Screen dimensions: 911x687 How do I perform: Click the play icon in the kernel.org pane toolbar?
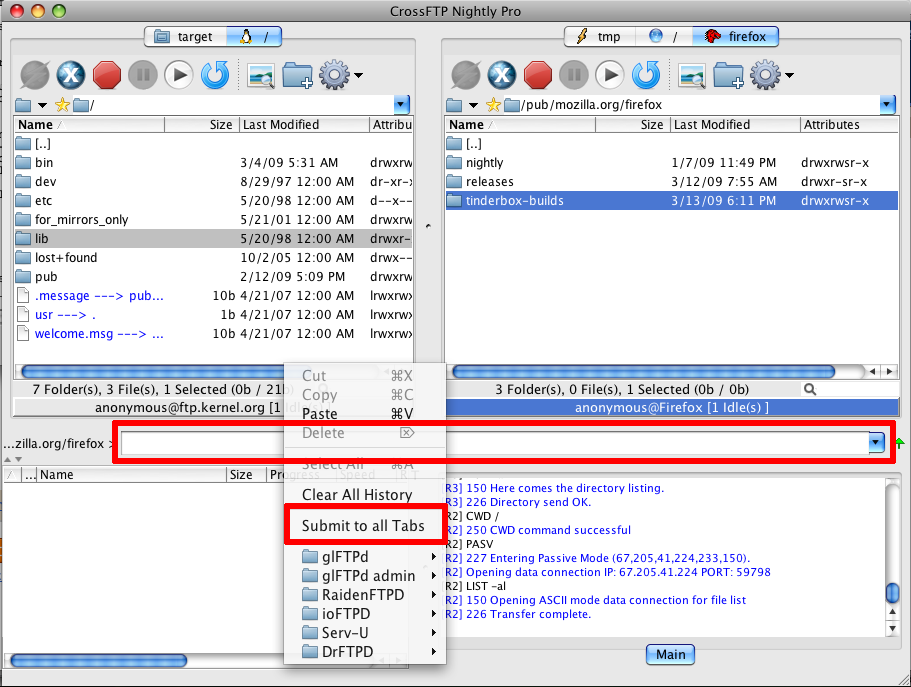point(179,76)
